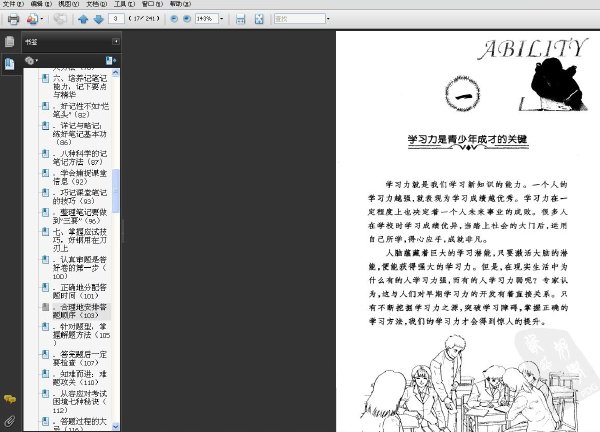Click bookmark icon beside 答完题后一定要检查

(x=45, y=354)
